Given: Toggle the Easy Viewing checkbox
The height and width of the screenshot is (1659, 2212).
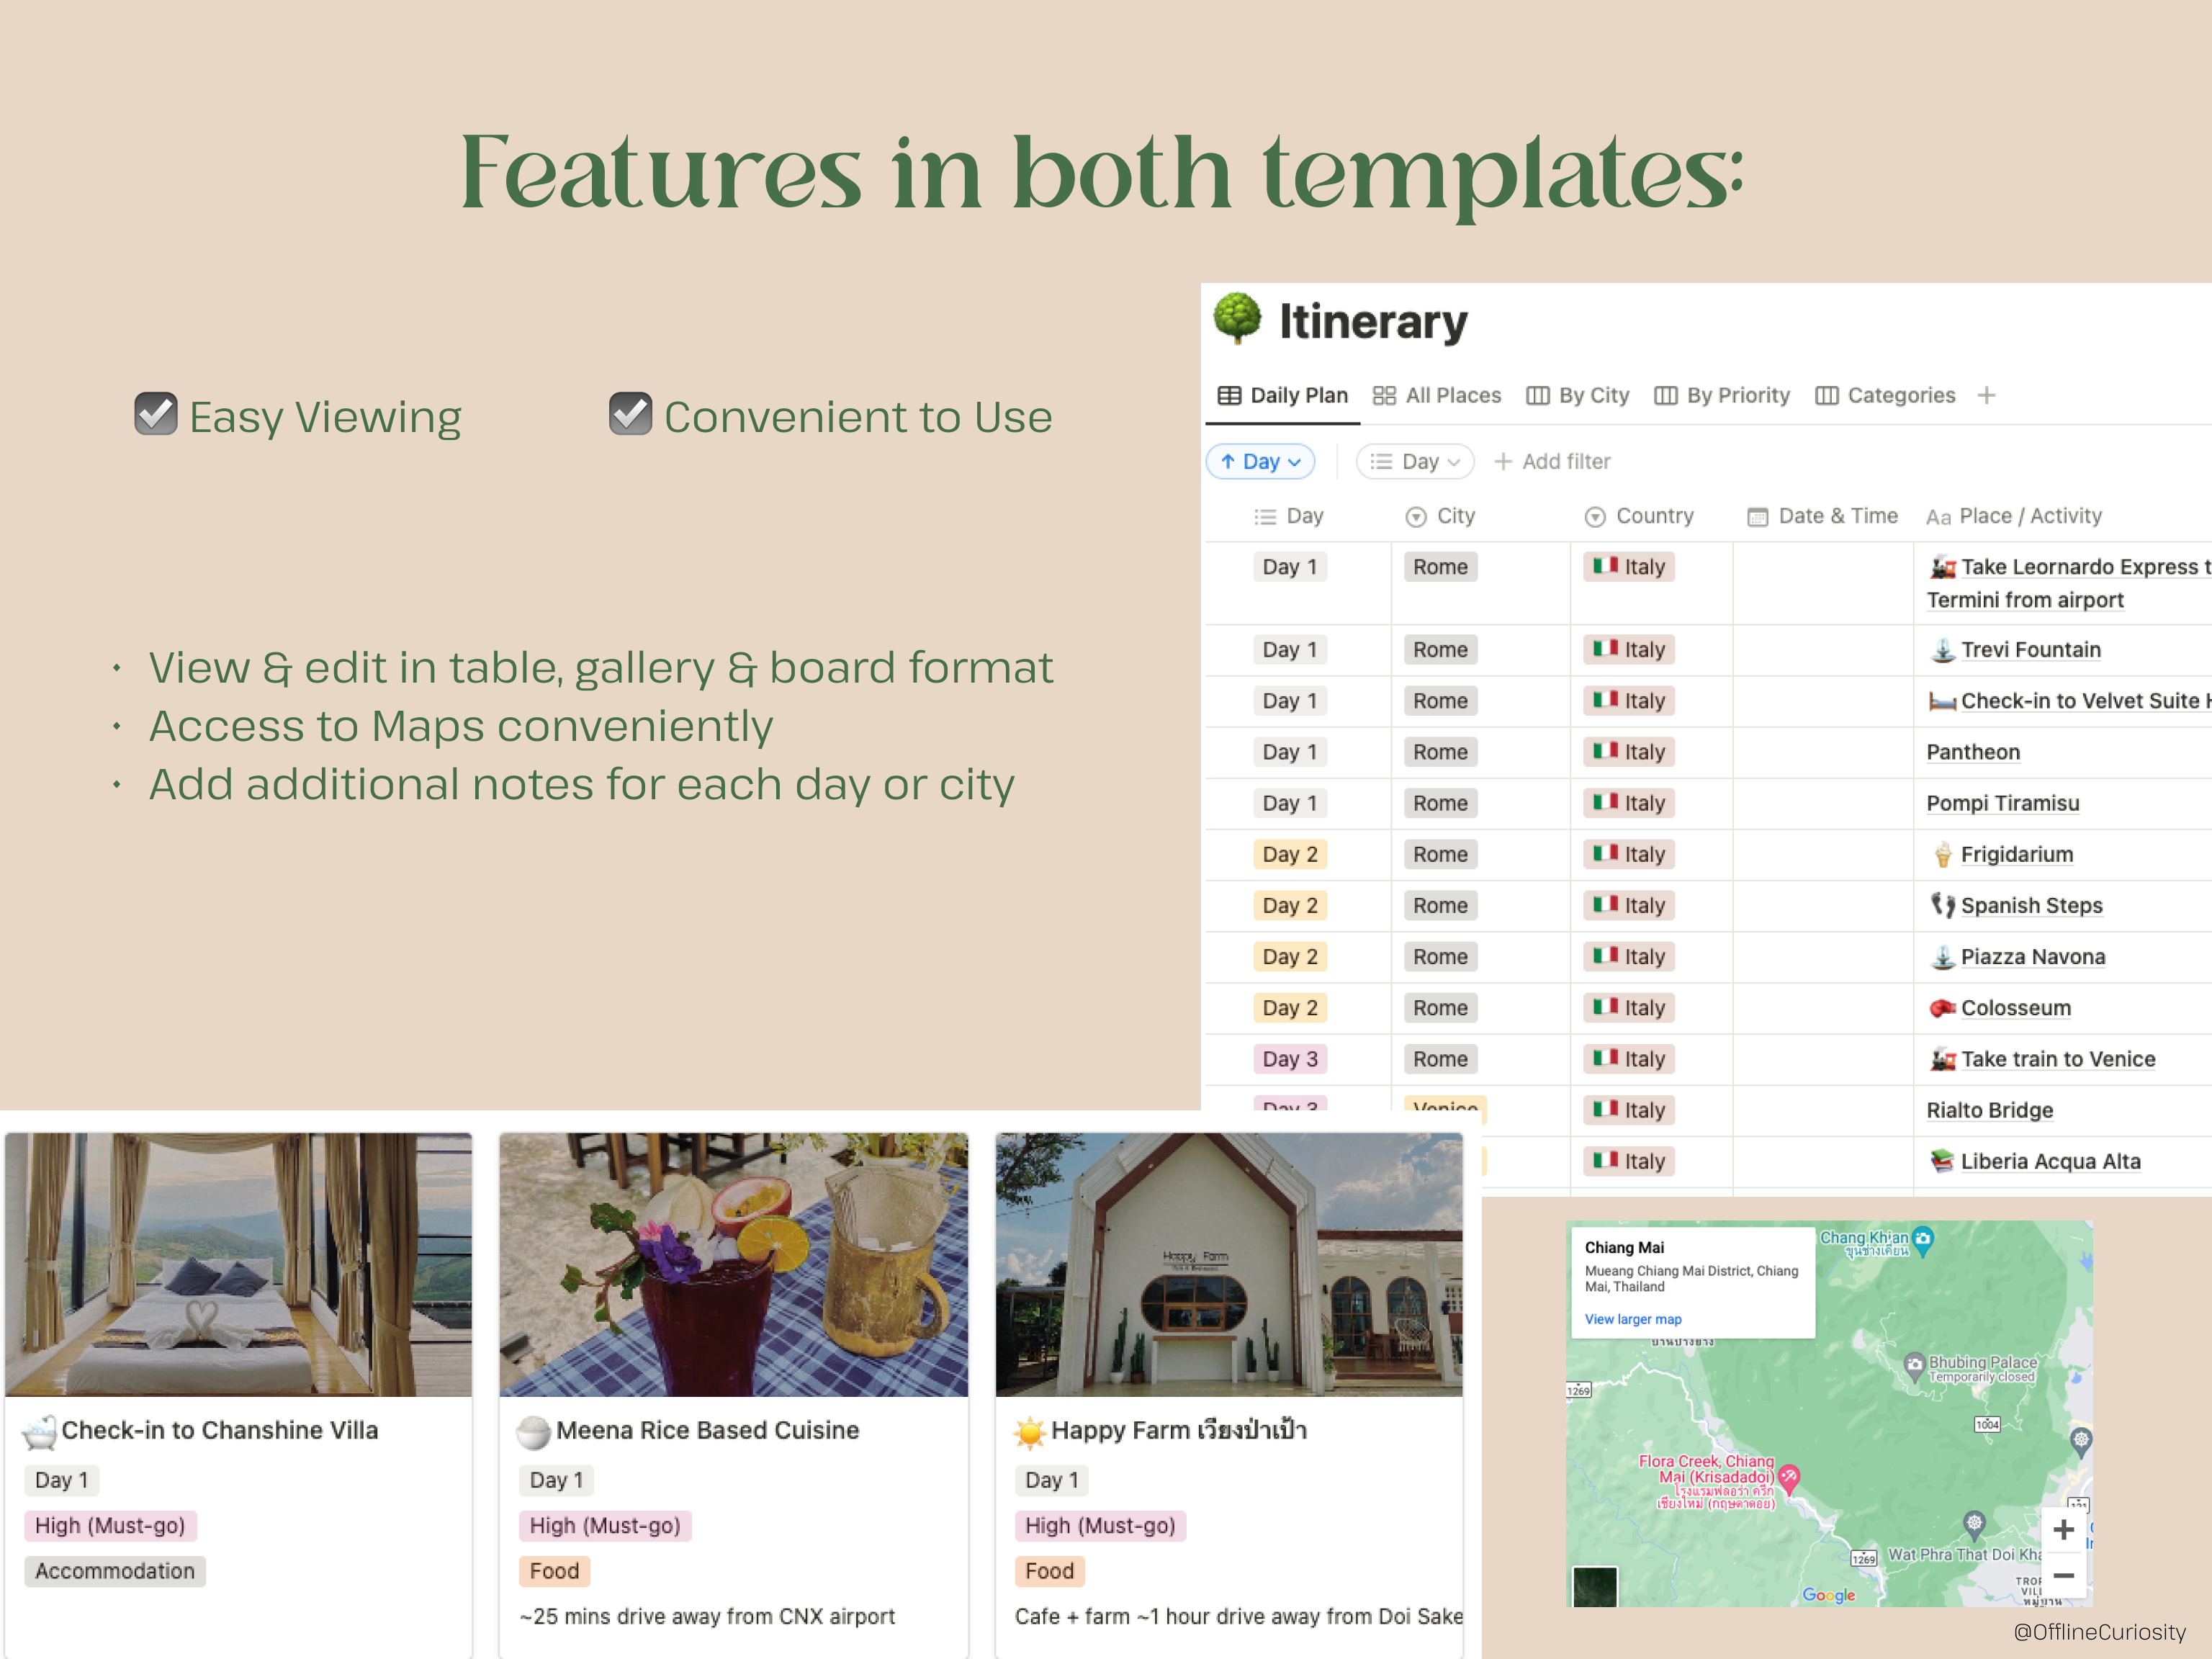Looking at the screenshot, I should (x=156, y=414).
